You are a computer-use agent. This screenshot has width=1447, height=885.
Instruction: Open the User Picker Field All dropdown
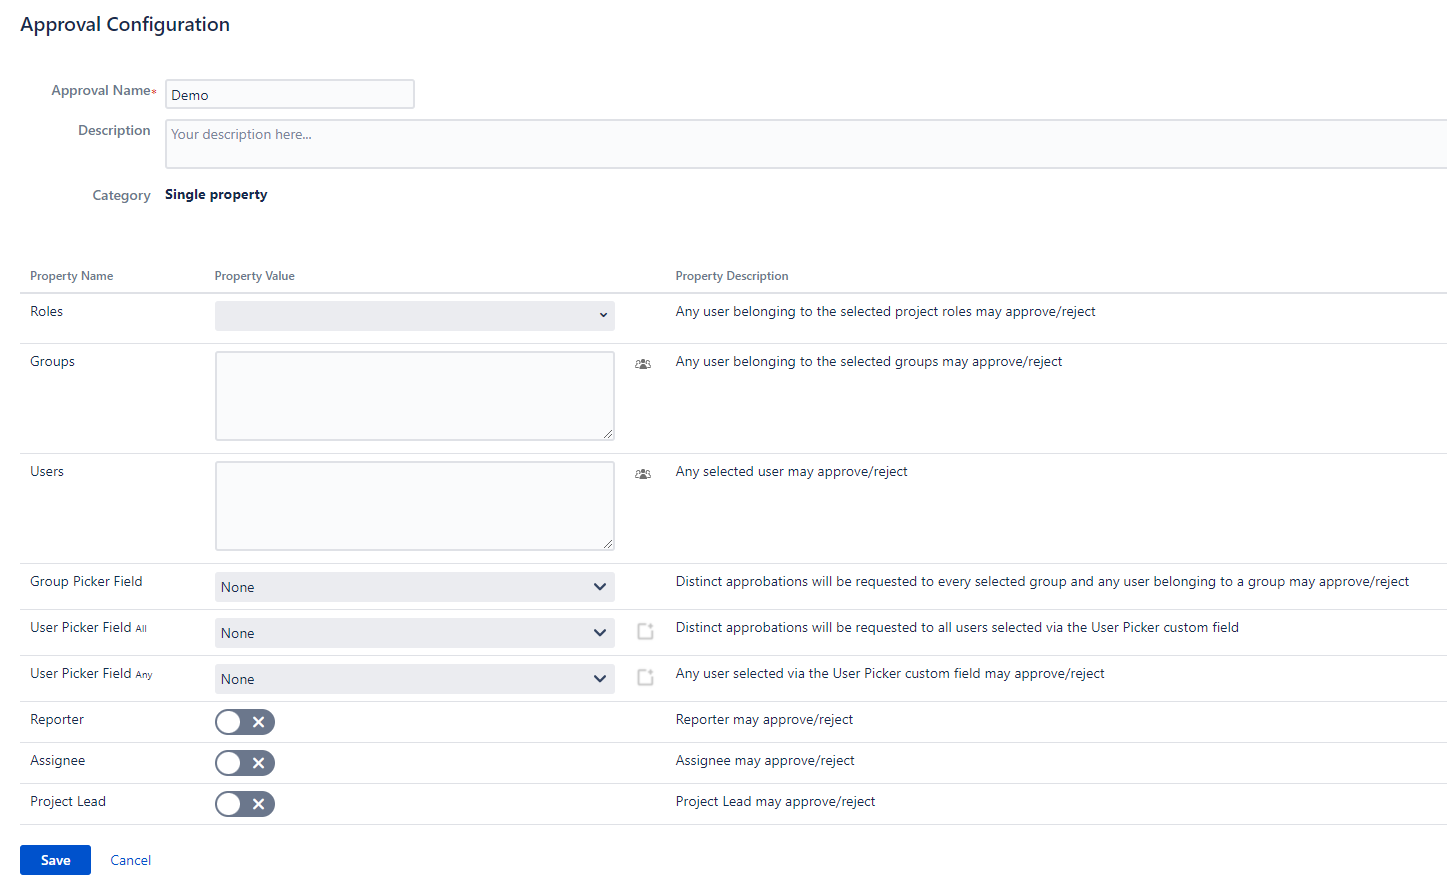(414, 633)
